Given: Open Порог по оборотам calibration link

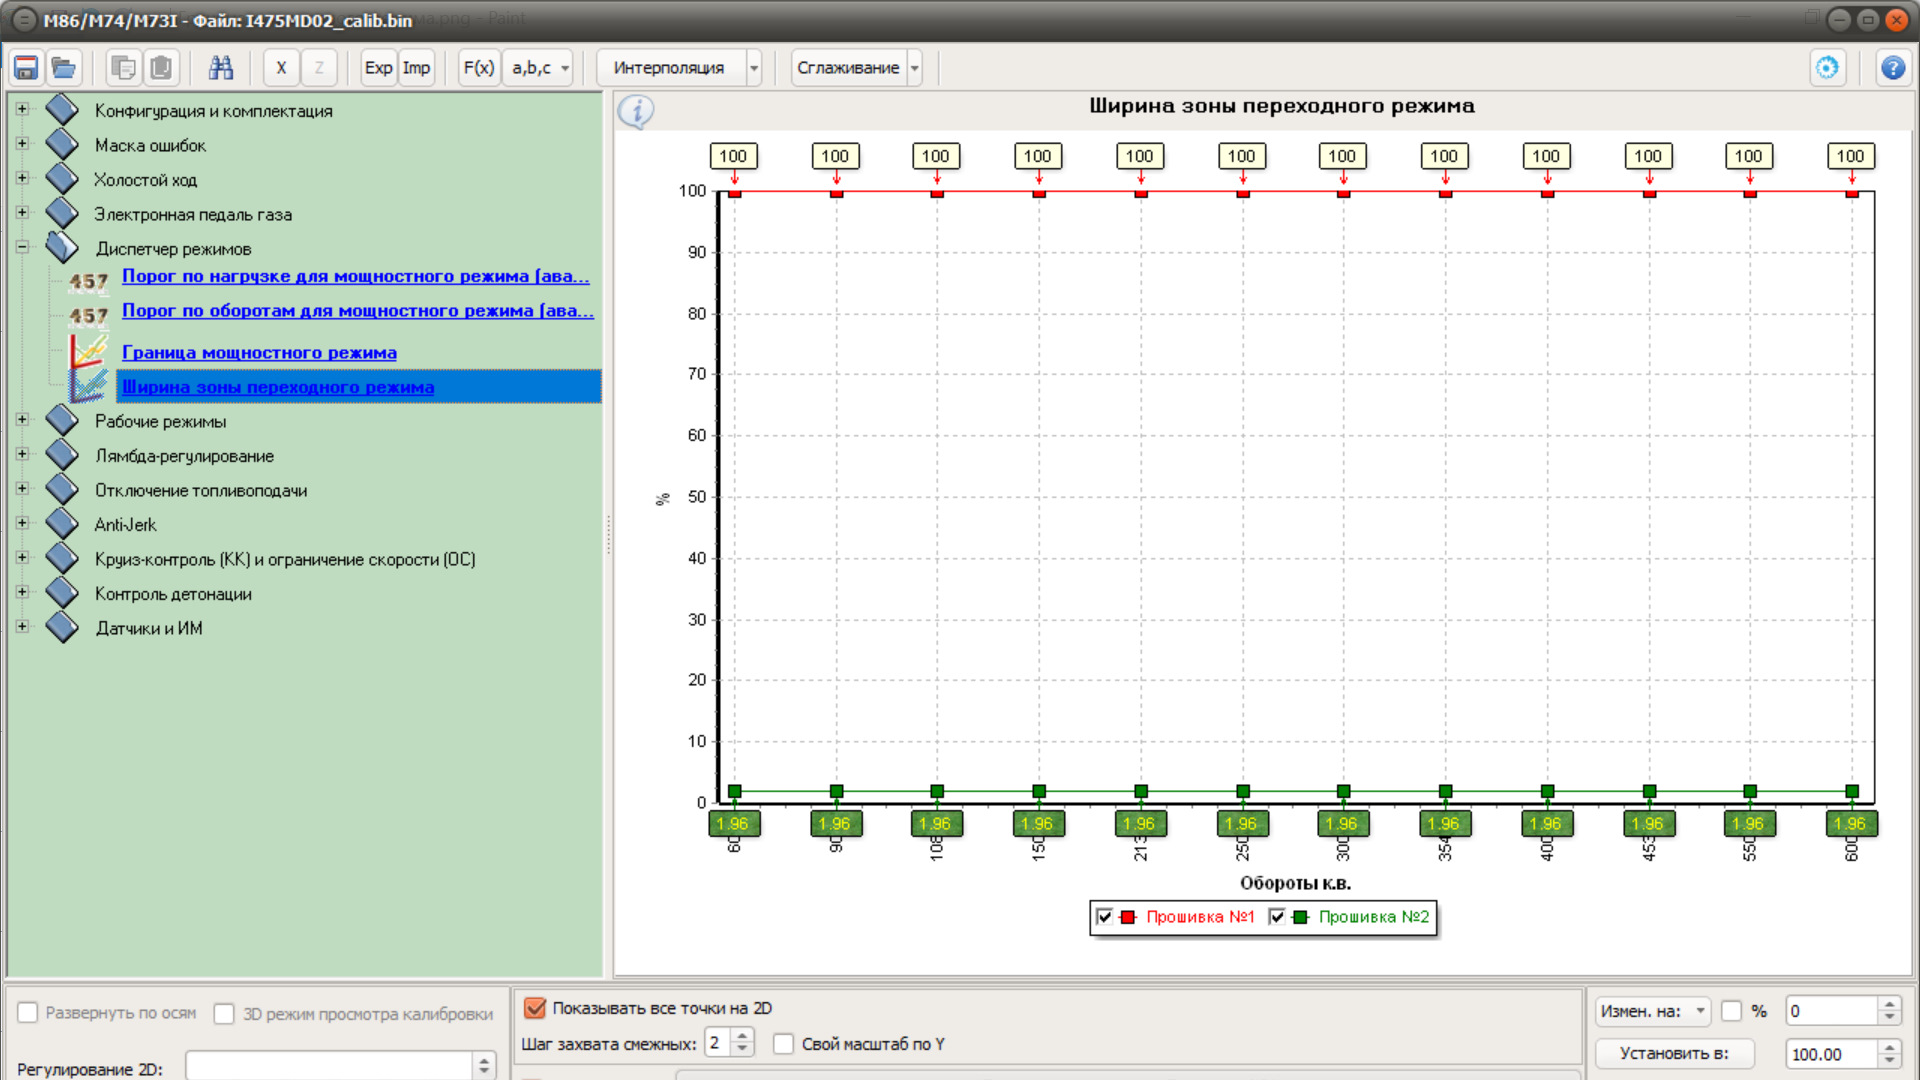Looking at the screenshot, I should click(358, 311).
